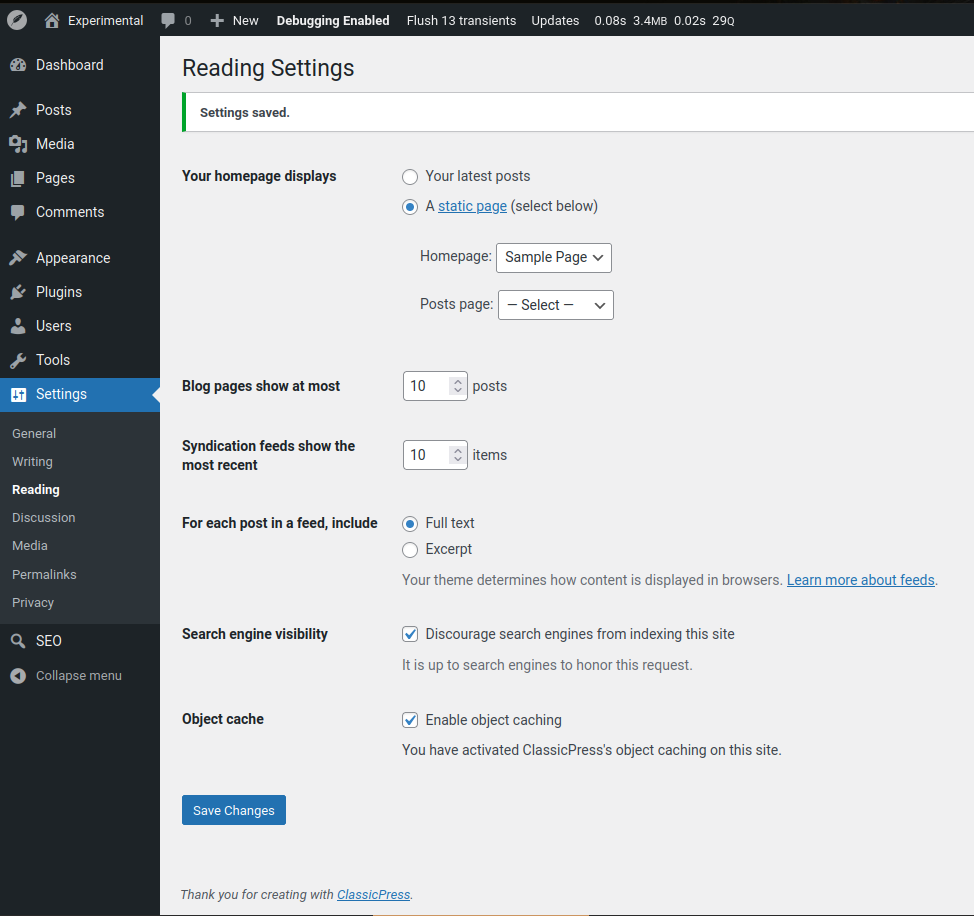Follow the 'Learn more about feeds' link
Image resolution: width=974 pixels, height=916 pixels.
coord(859,579)
